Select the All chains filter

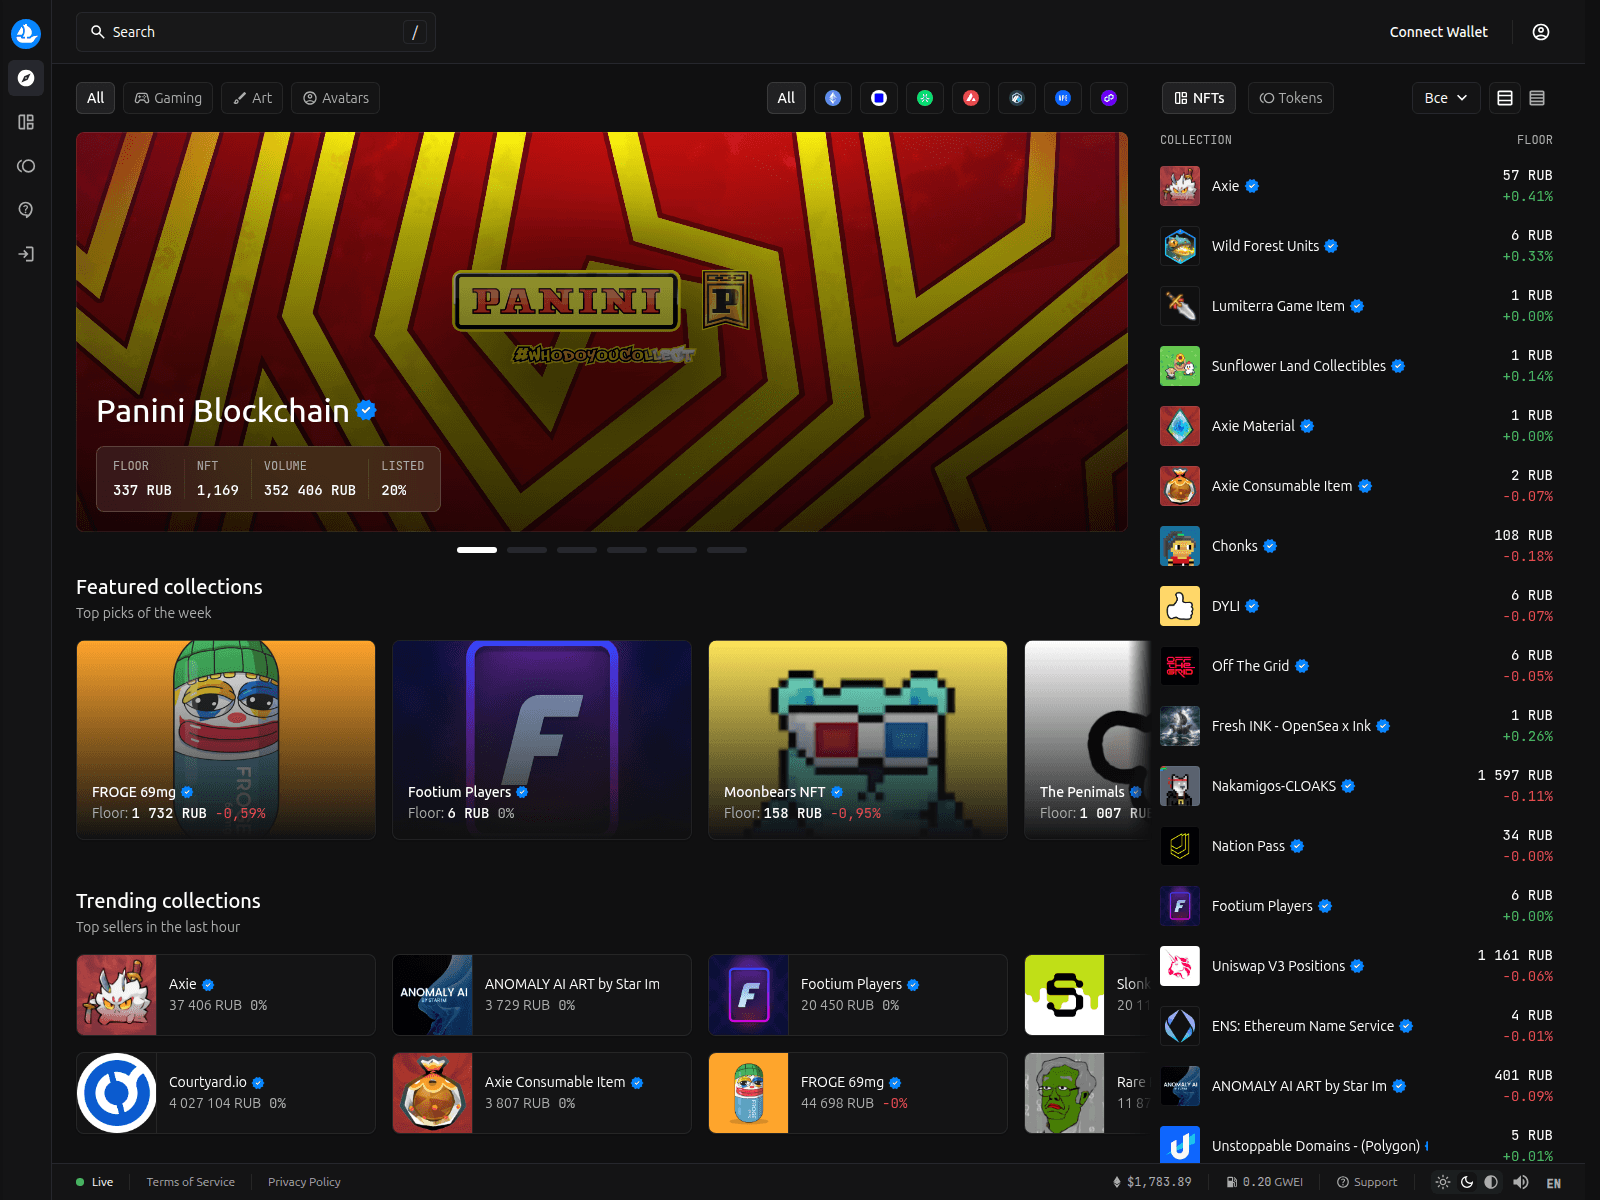click(x=786, y=98)
